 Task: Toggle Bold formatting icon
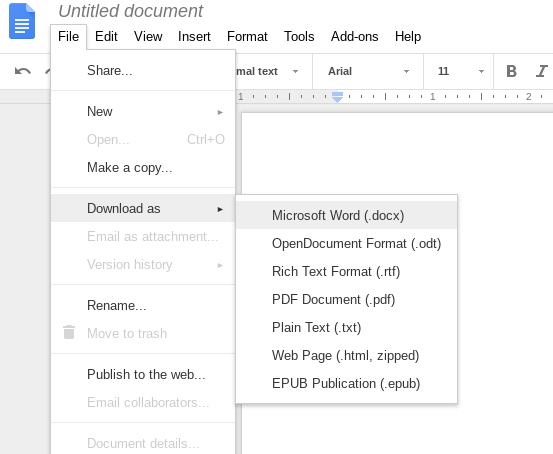click(x=511, y=71)
